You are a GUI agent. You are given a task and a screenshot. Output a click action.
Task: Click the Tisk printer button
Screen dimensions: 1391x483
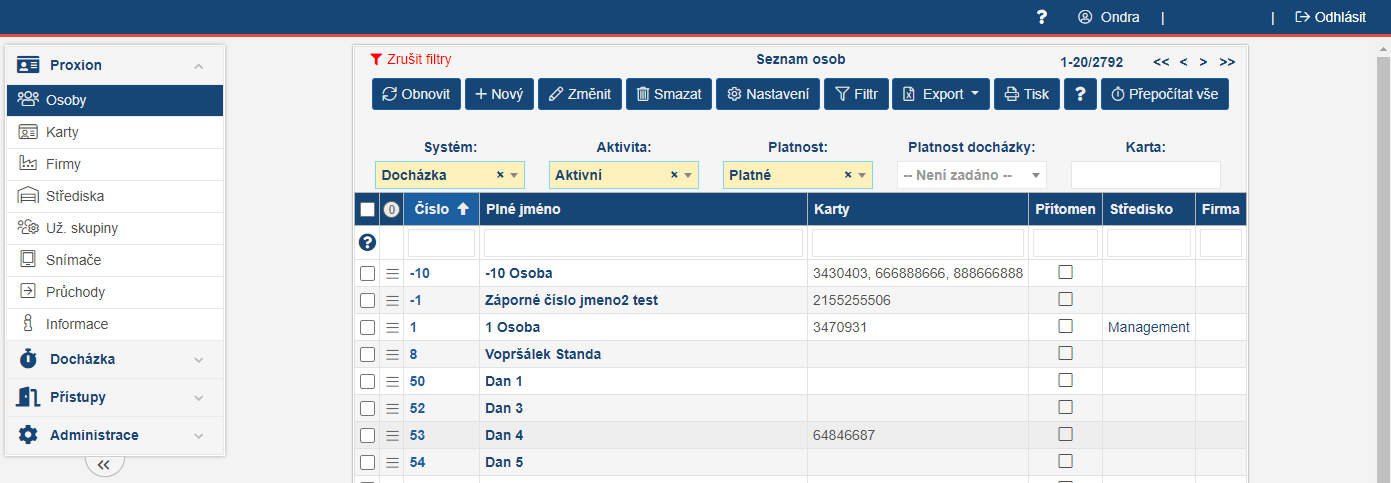click(1026, 94)
